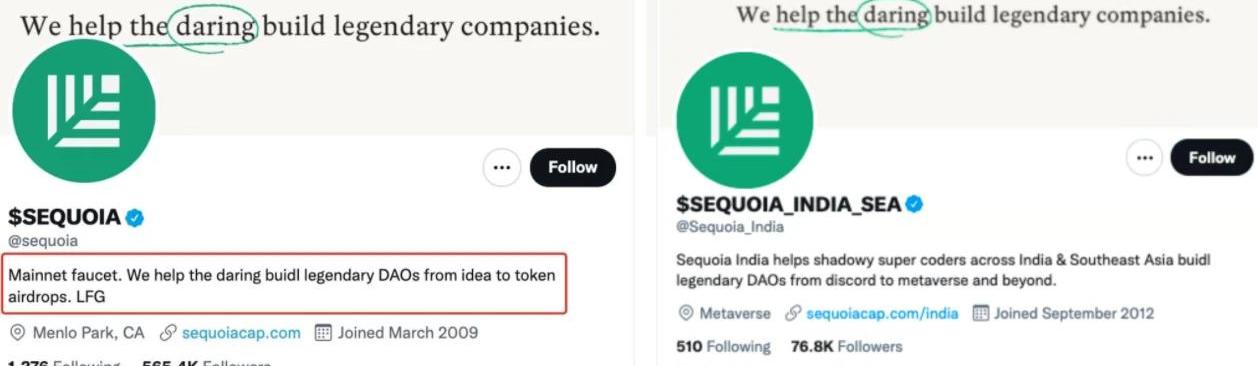Click the right profile header banner
The height and width of the screenshot is (366, 1258).
952,62
